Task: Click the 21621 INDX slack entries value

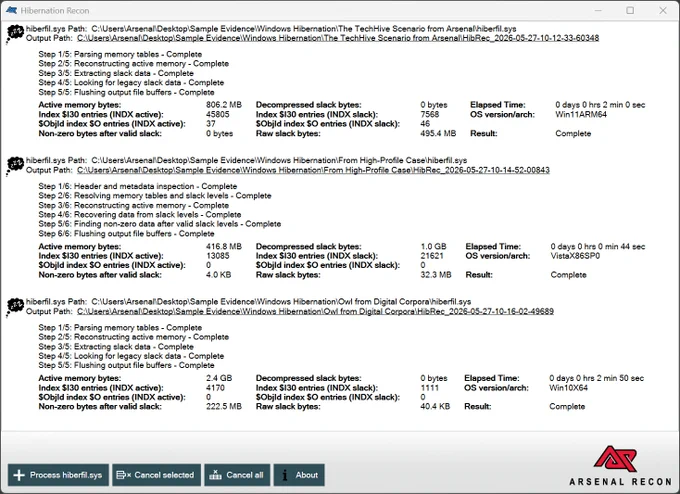Action: (x=432, y=256)
